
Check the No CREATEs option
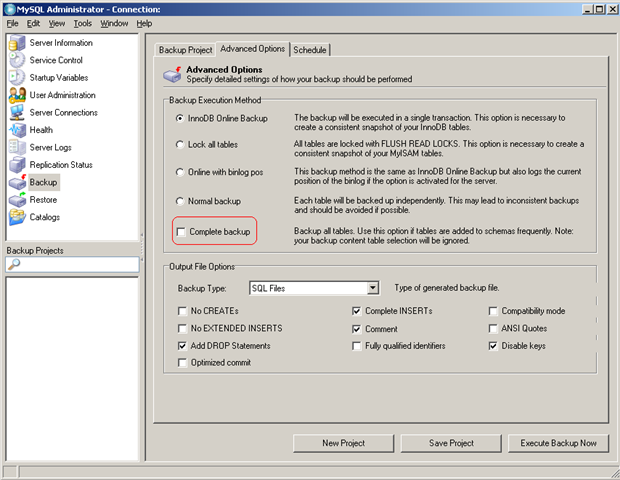point(182,311)
